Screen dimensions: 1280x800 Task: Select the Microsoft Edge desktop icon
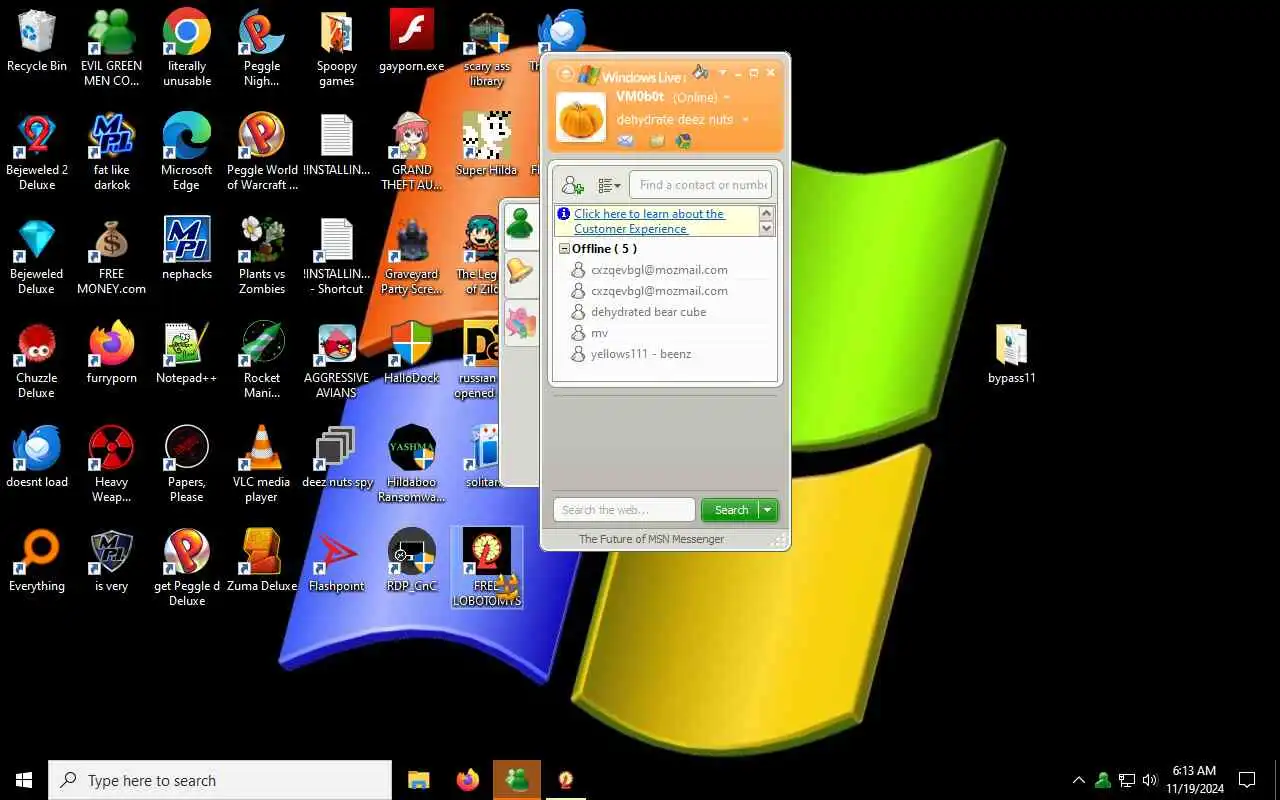[x=187, y=152]
